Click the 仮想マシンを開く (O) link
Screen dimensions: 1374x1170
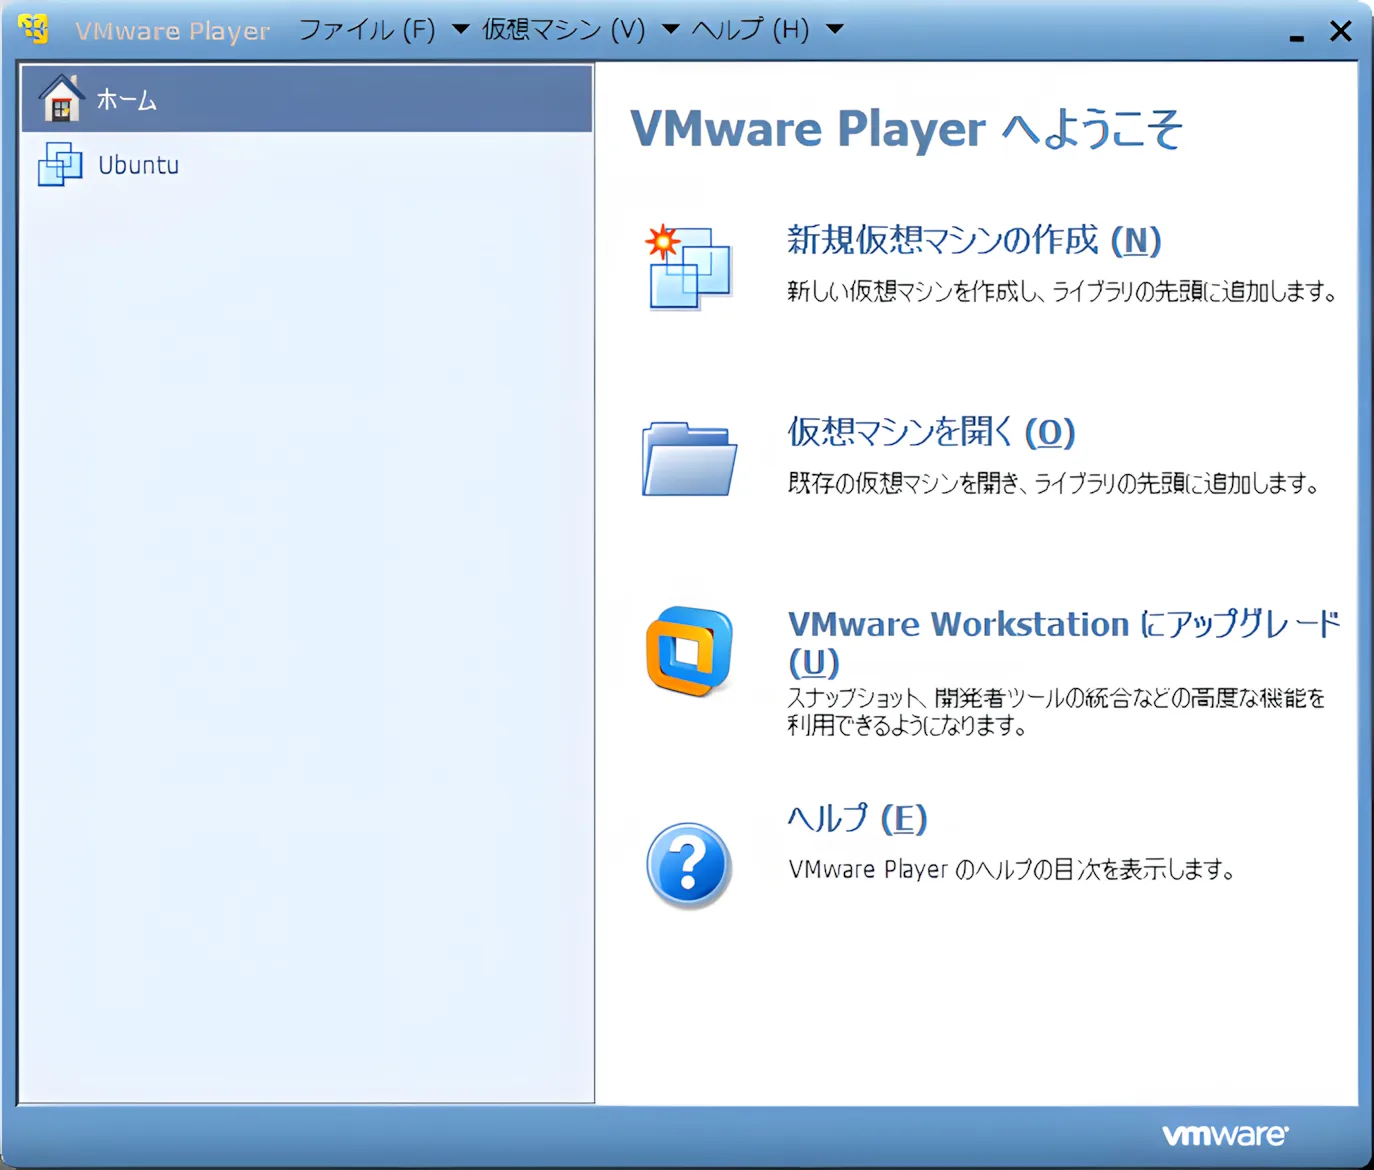click(x=930, y=433)
